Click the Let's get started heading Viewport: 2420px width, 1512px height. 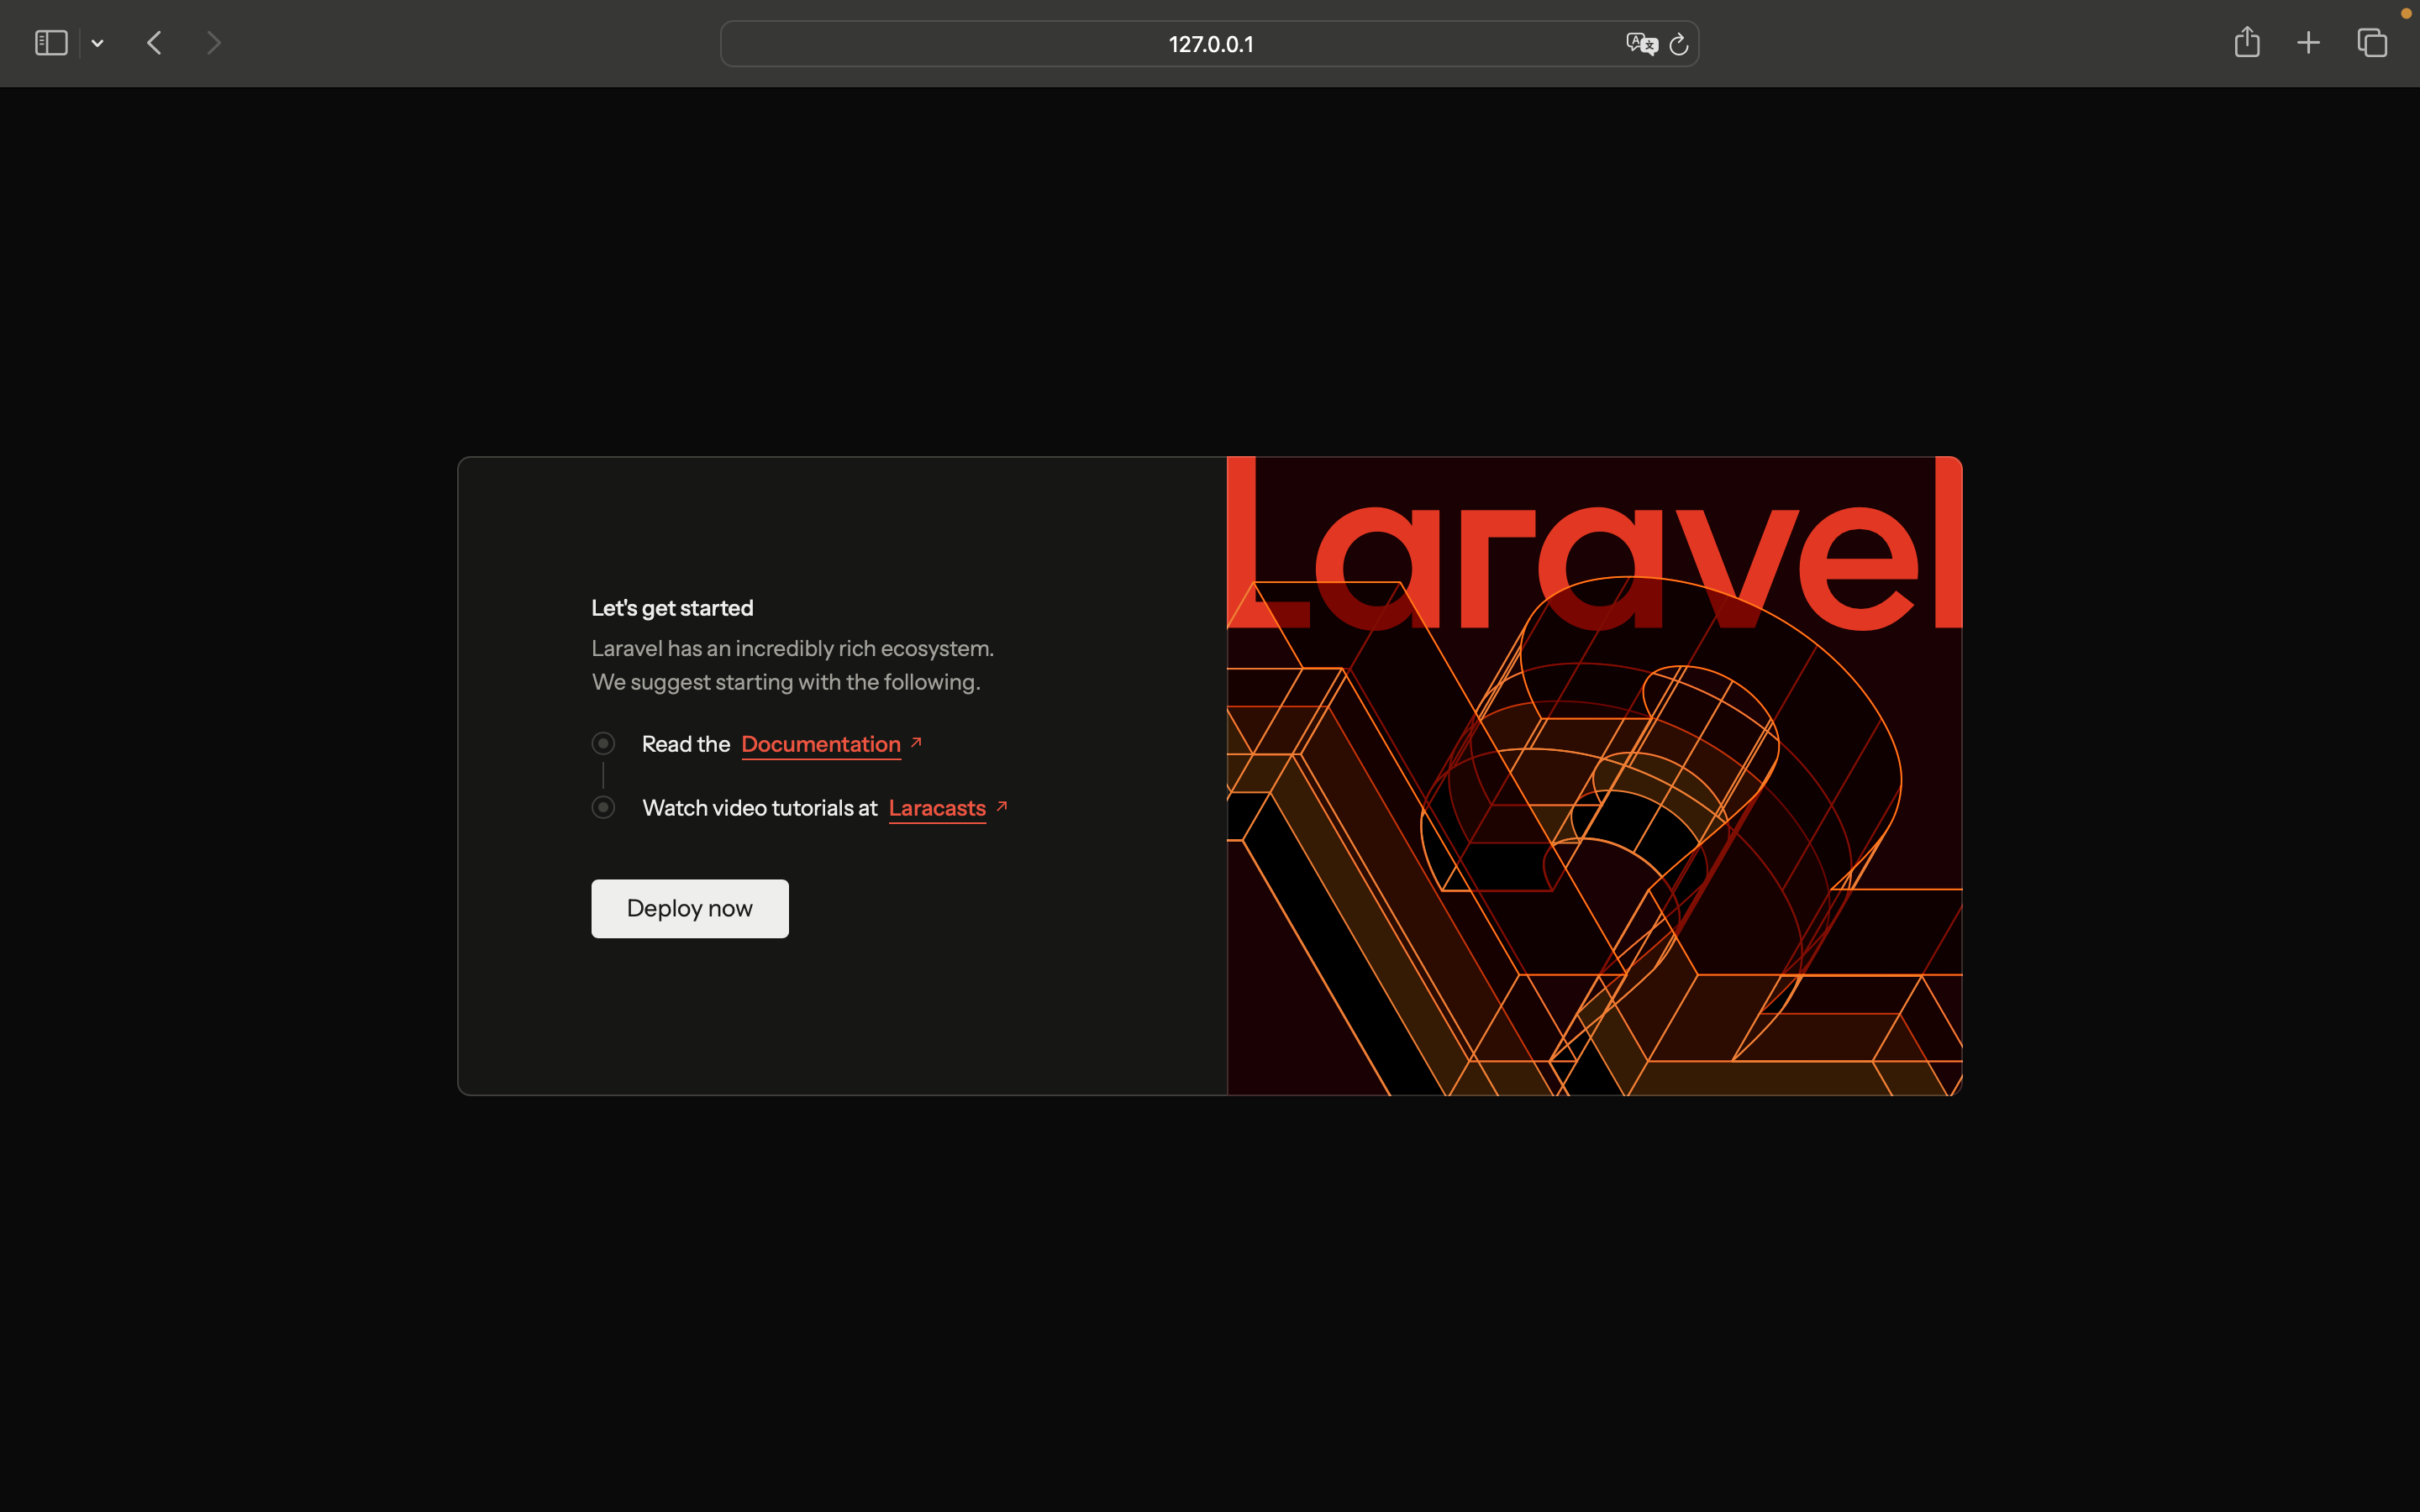672,608
